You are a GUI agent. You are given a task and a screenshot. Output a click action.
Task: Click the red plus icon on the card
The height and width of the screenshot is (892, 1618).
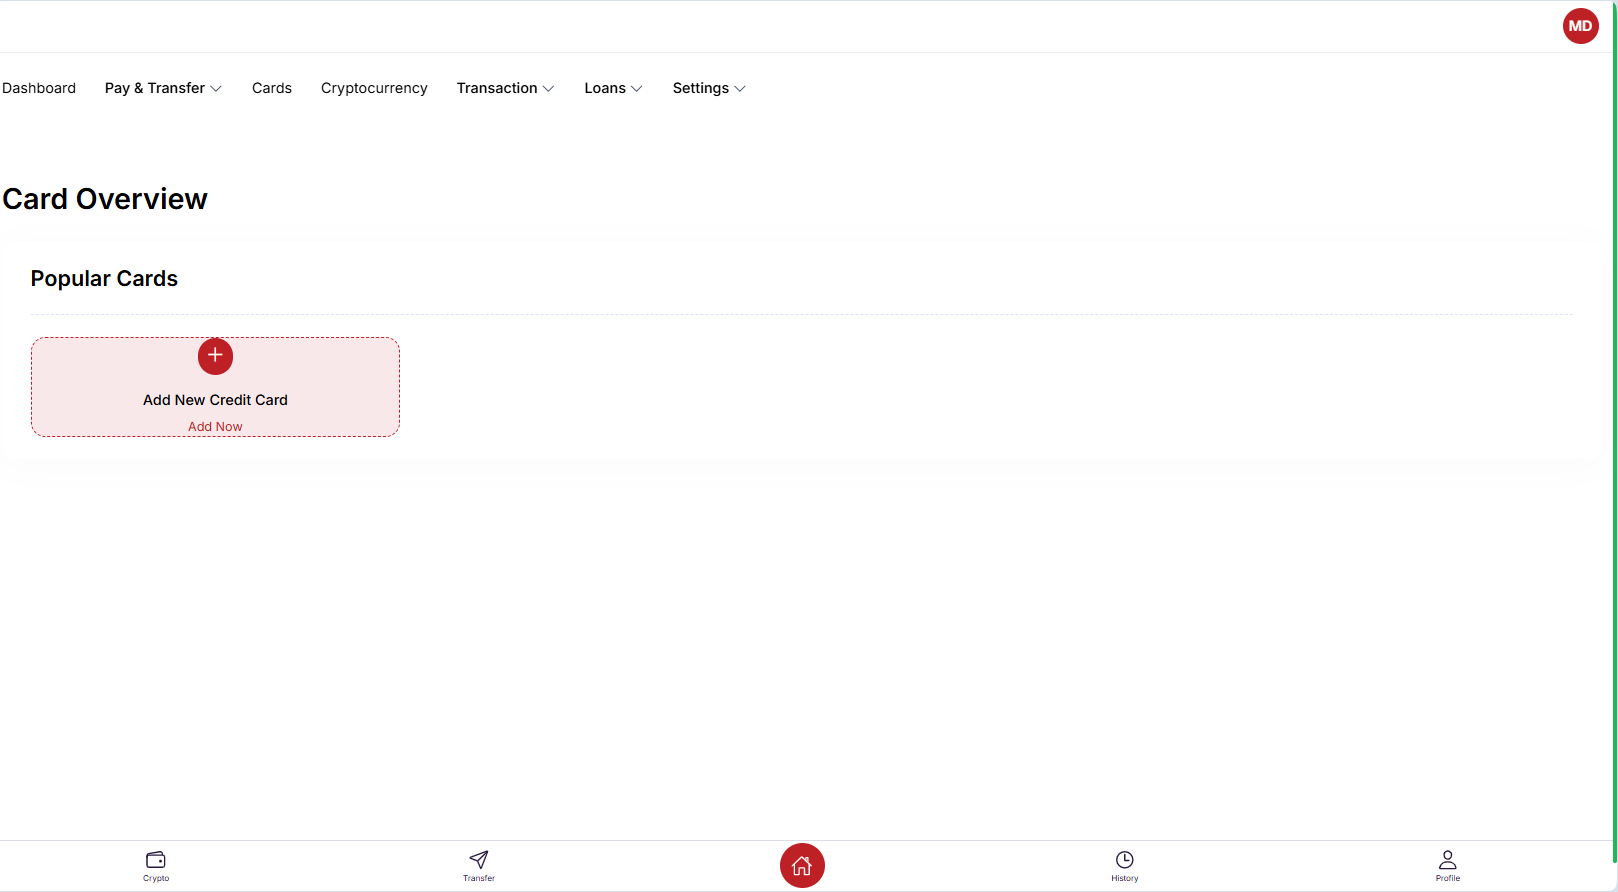(215, 356)
